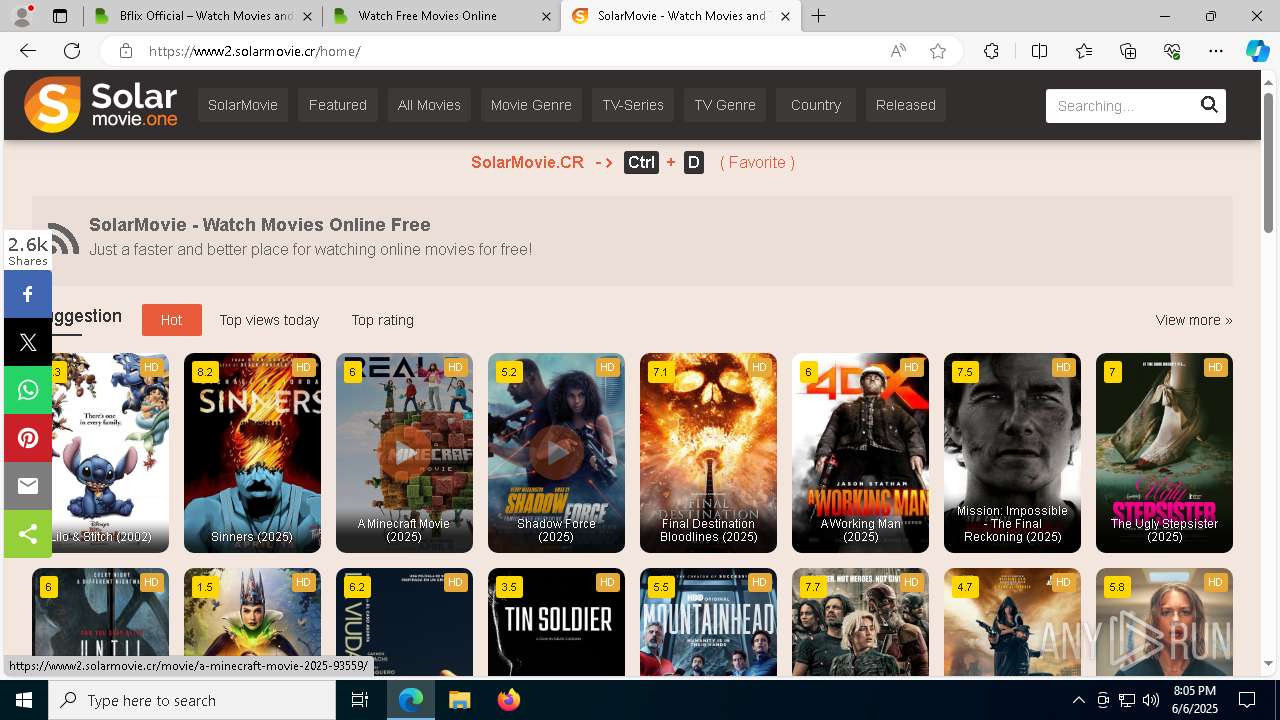Open Sinners (2025) poster
The height and width of the screenshot is (720, 1280).
tap(252, 452)
